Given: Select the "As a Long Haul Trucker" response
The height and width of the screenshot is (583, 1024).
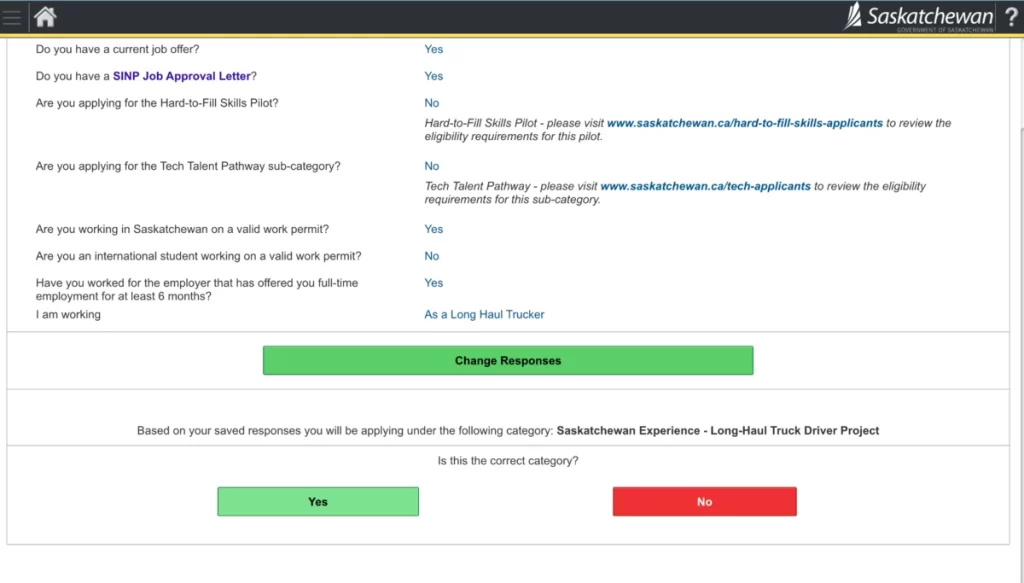Looking at the screenshot, I should point(484,314).
